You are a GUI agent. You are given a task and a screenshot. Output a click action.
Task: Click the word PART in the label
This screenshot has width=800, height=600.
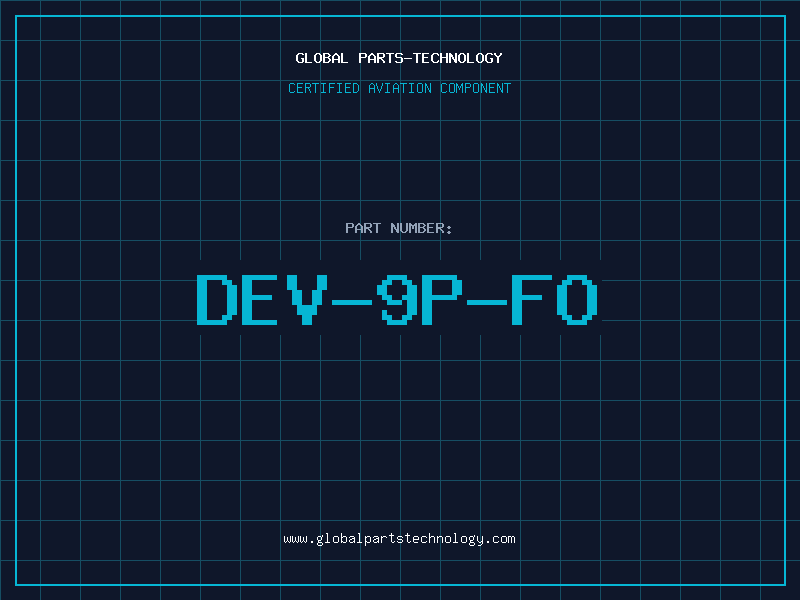pyautogui.click(x=363, y=228)
